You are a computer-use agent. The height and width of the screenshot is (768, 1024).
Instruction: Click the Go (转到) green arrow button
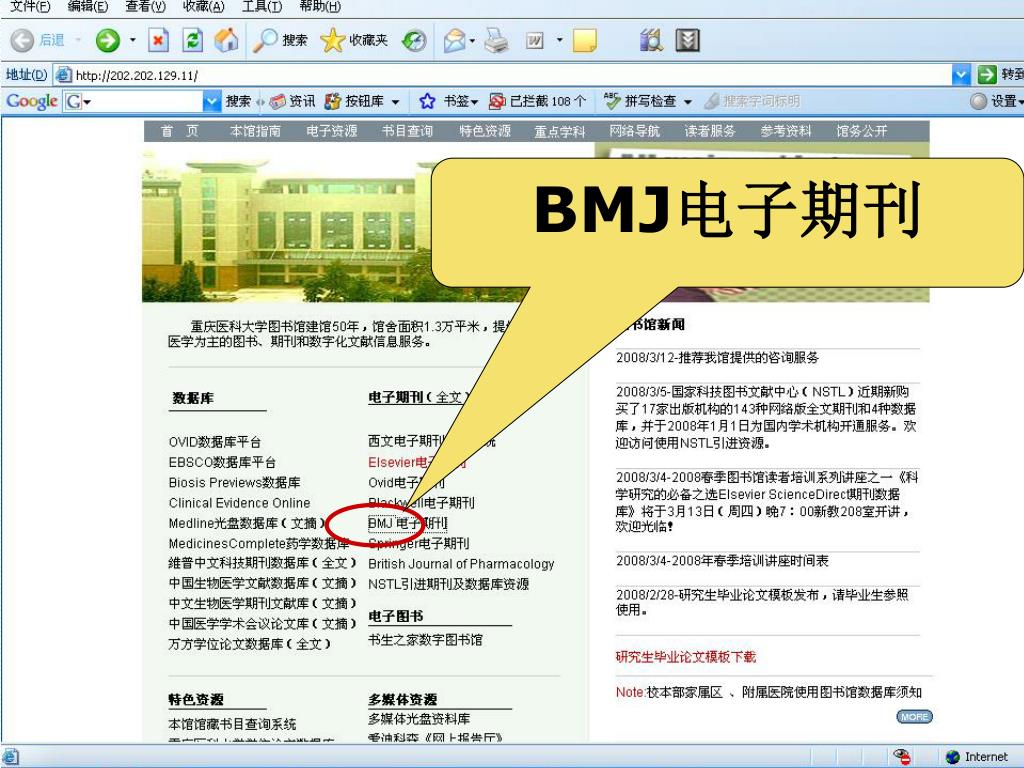coord(986,75)
